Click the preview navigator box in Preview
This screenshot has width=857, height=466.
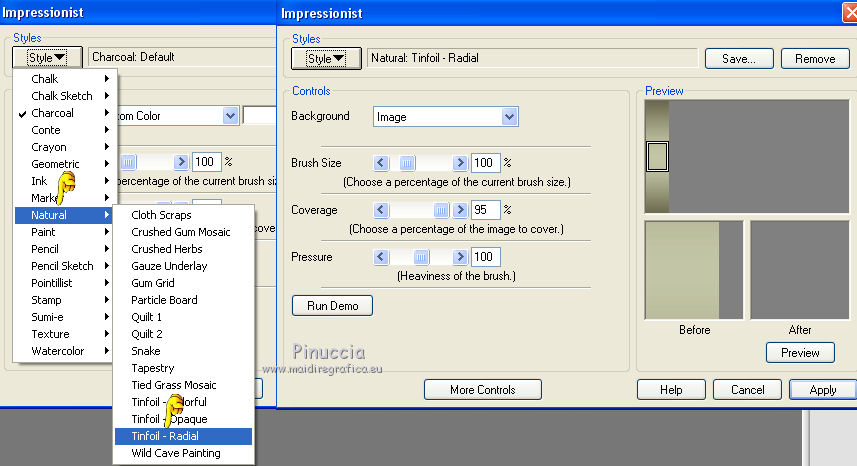[x=657, y=156]
